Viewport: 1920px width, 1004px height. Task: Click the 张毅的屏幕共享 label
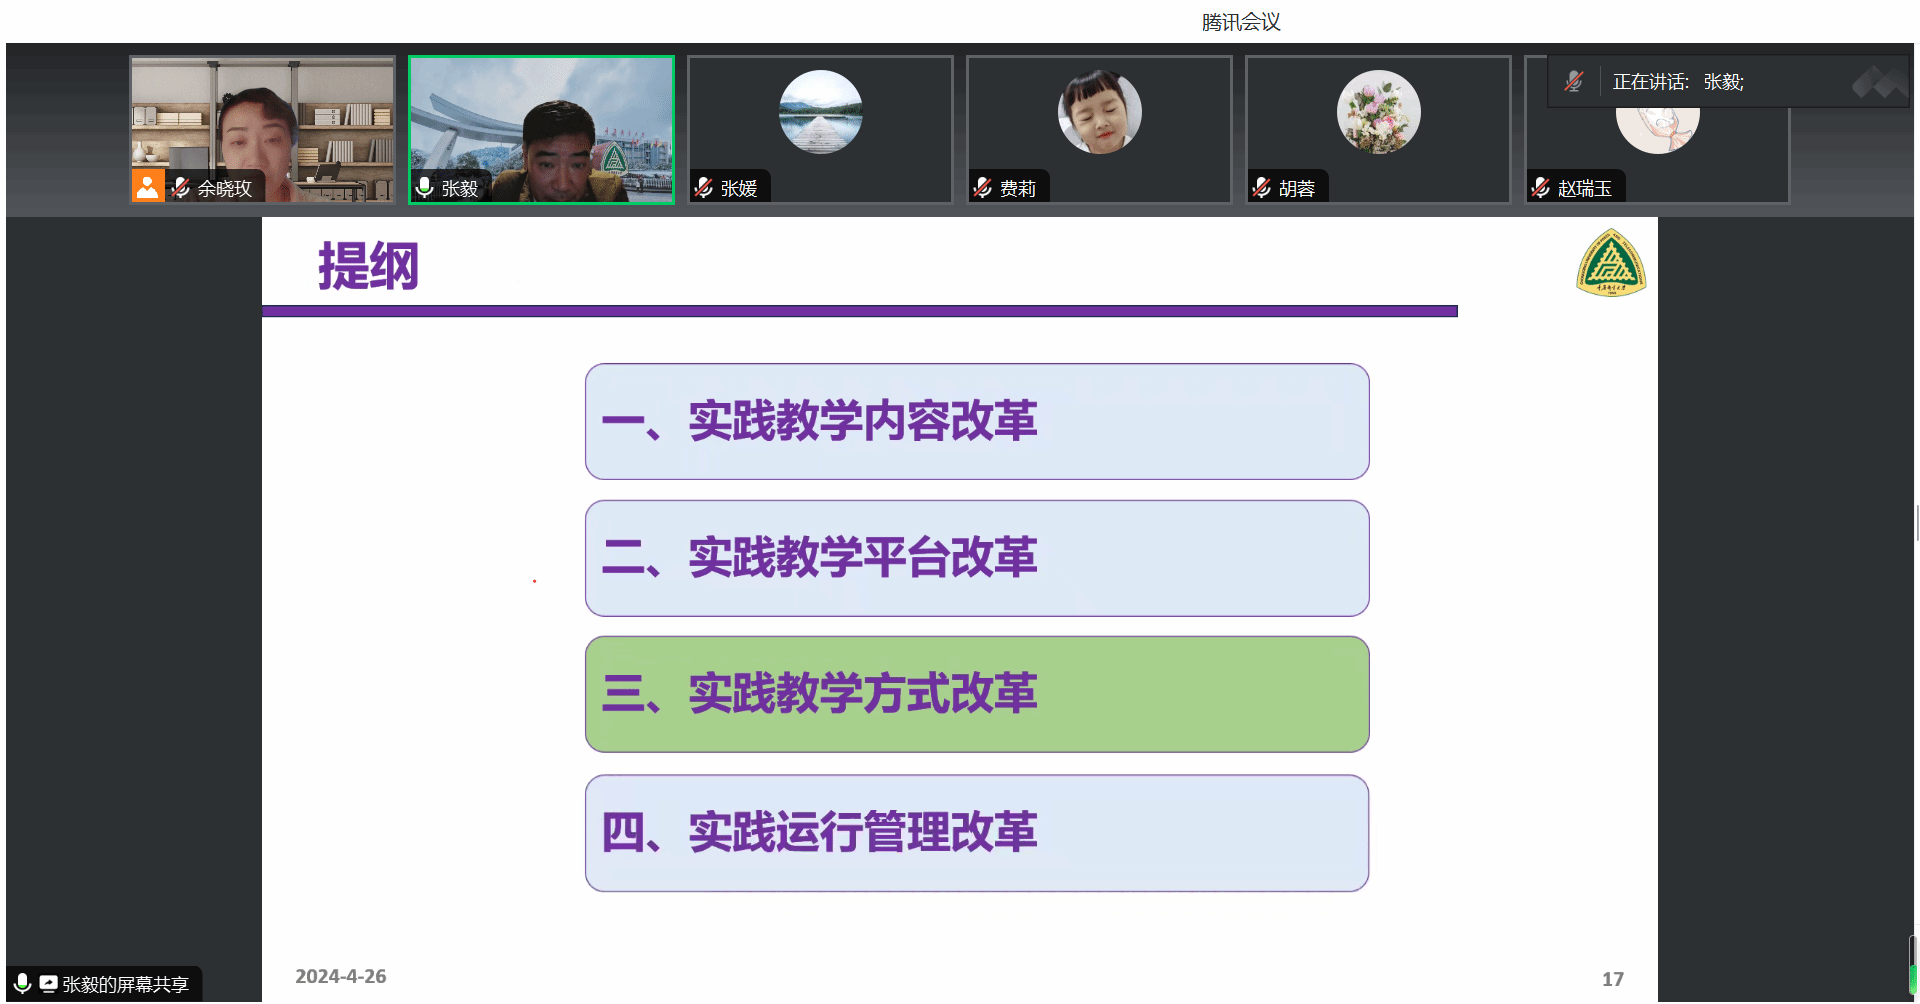click(x=125, y=985)
